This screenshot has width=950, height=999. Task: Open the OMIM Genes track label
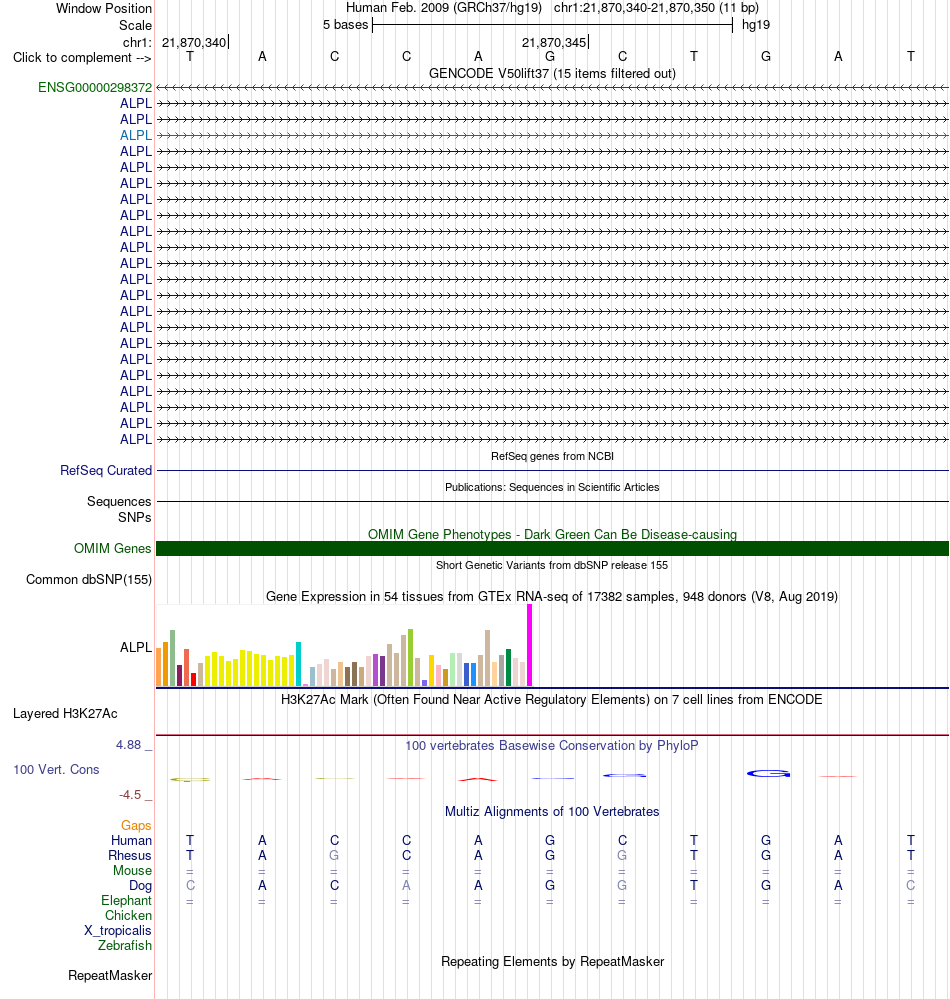tap(113, 549)
